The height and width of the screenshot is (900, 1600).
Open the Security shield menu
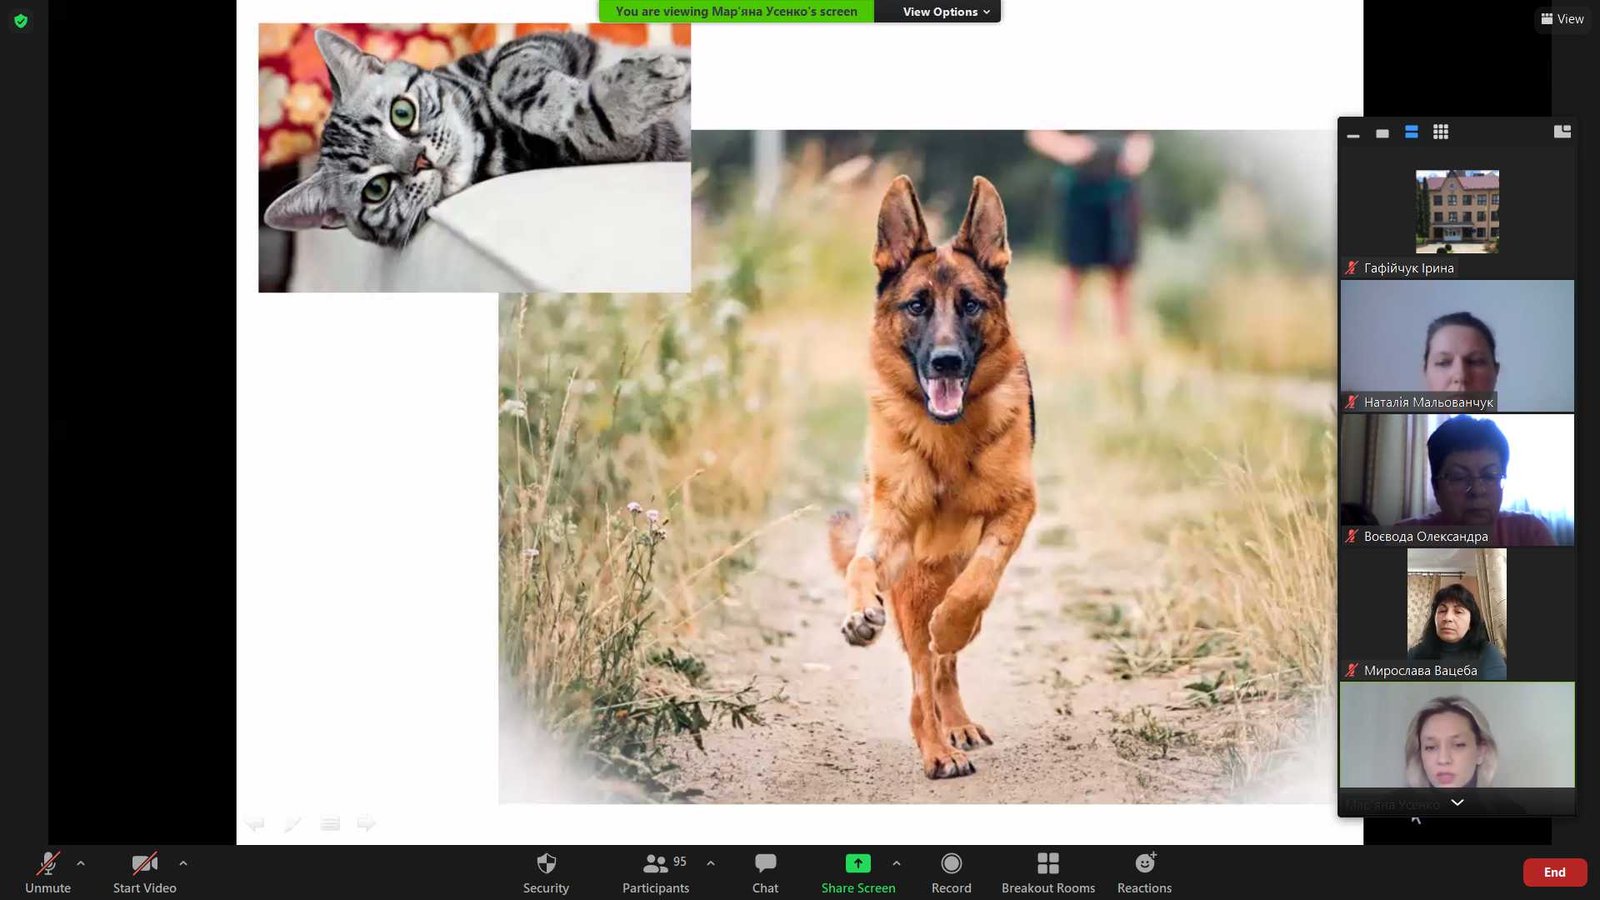pyautogui.click(x=546, y=872)
